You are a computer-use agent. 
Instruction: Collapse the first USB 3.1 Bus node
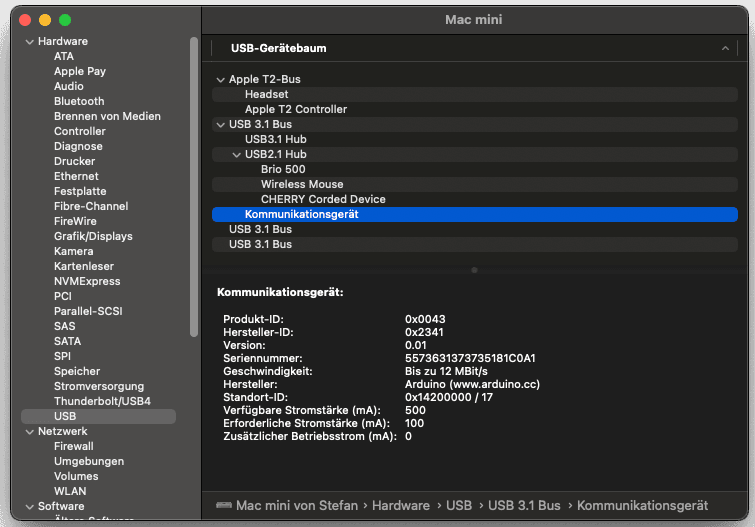tap(220, 124)
